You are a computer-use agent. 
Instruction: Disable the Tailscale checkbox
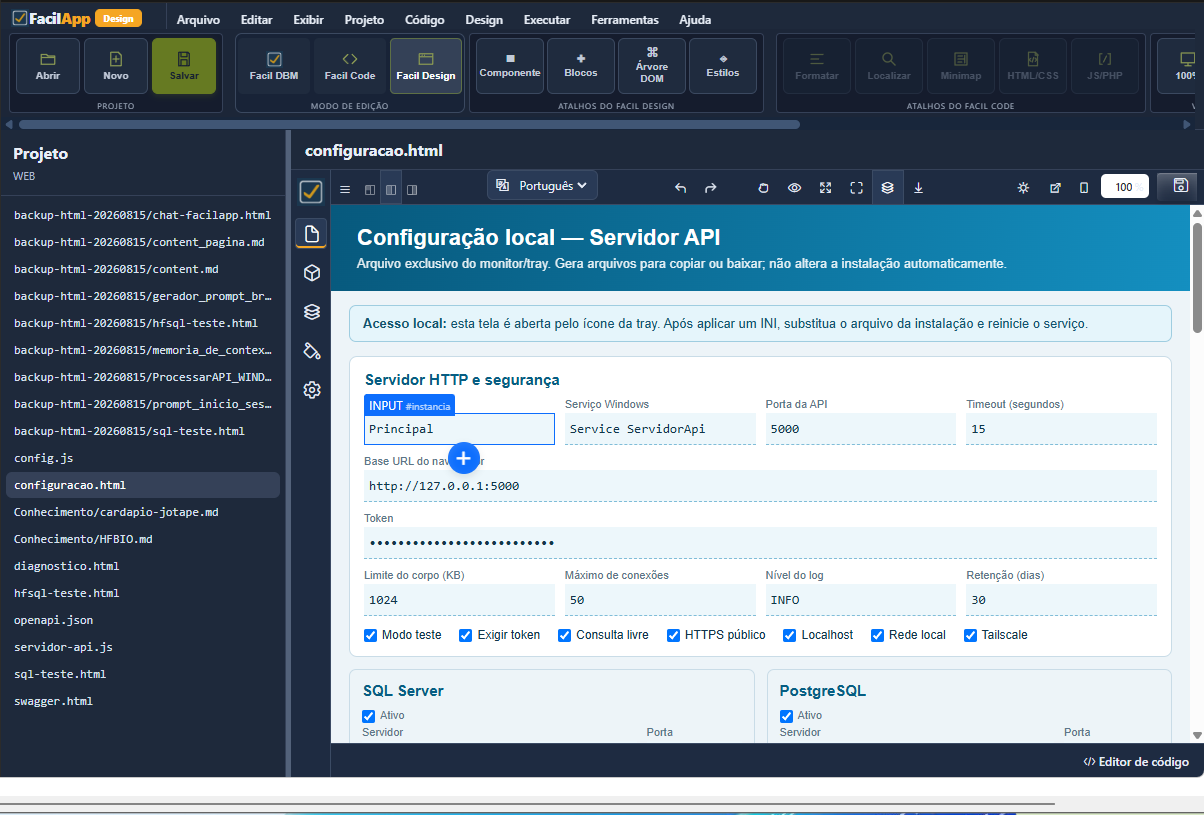click(x=970, y=635)
